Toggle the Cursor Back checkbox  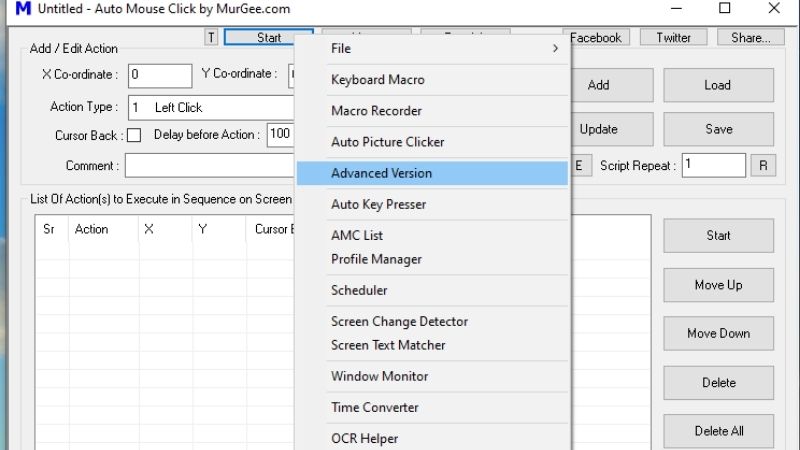(x=134, y=135)
